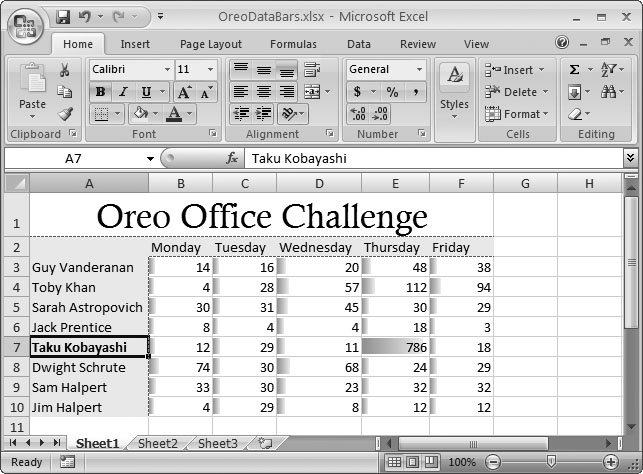This screenshot has height=474, width=643.
Task: Toggle align text left
Action: click(x=241, y=92)
